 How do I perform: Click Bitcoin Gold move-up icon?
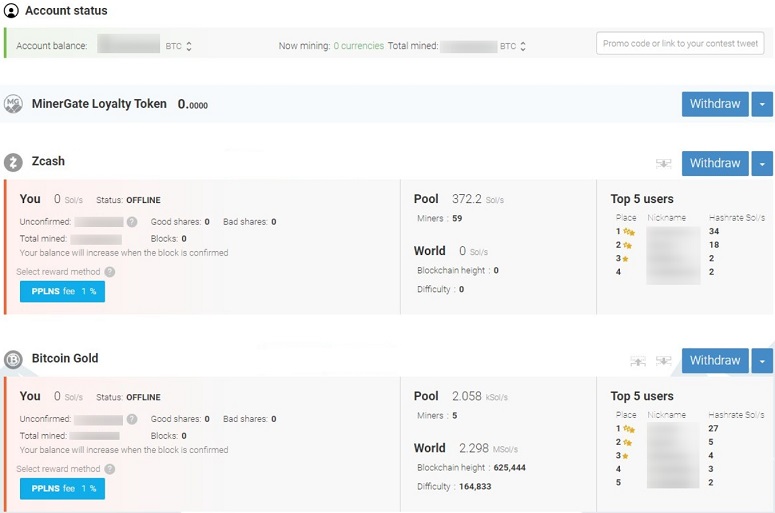pos(638,361)
